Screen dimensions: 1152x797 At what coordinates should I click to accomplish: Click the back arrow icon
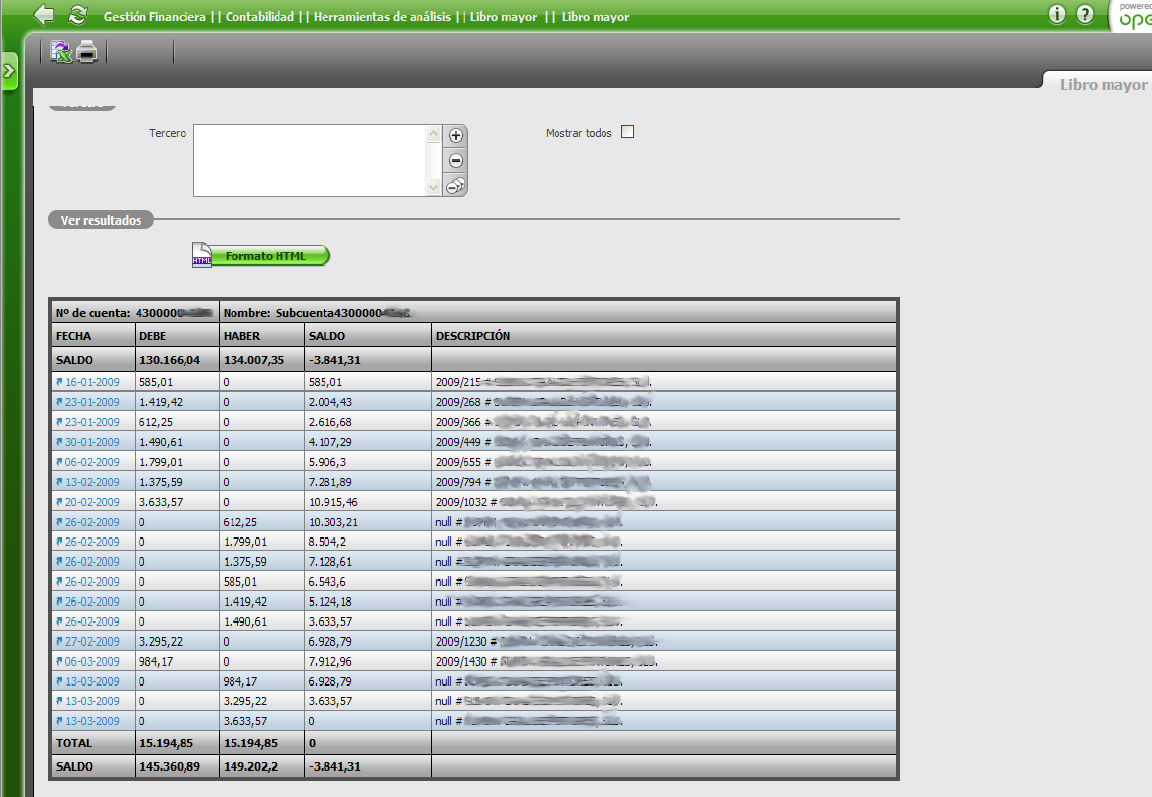click(44, 15)
